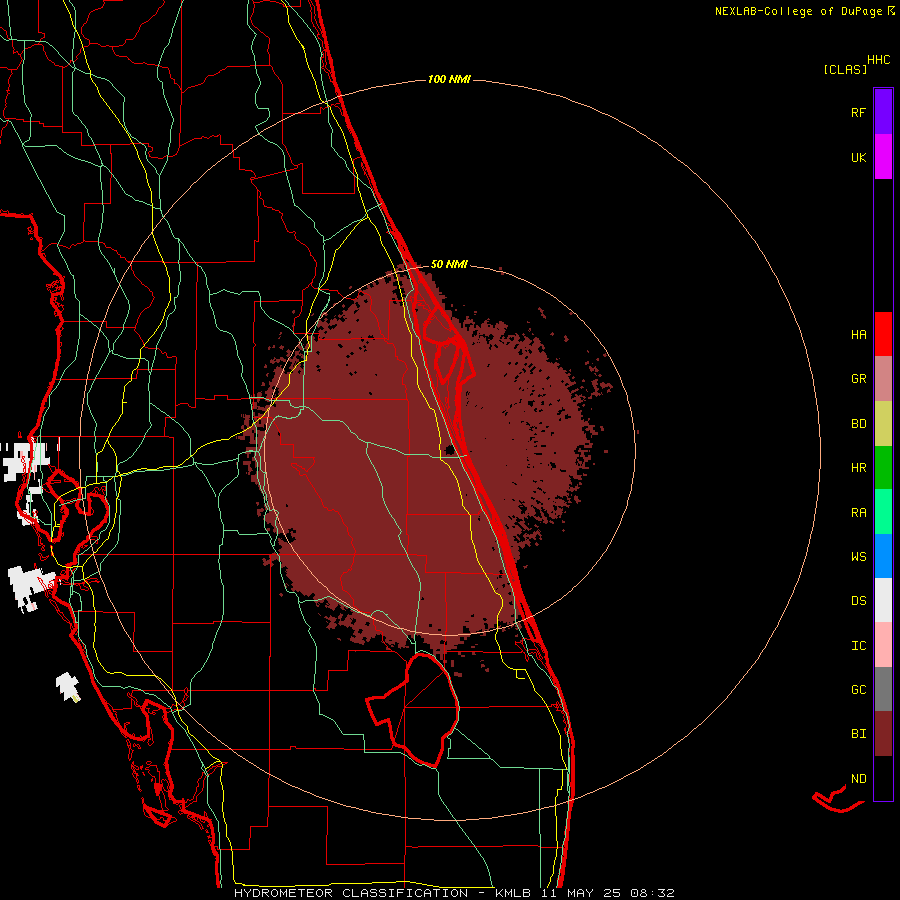
Task: Click the 50 NMI range ring label
Action: (x=449, y=264)
